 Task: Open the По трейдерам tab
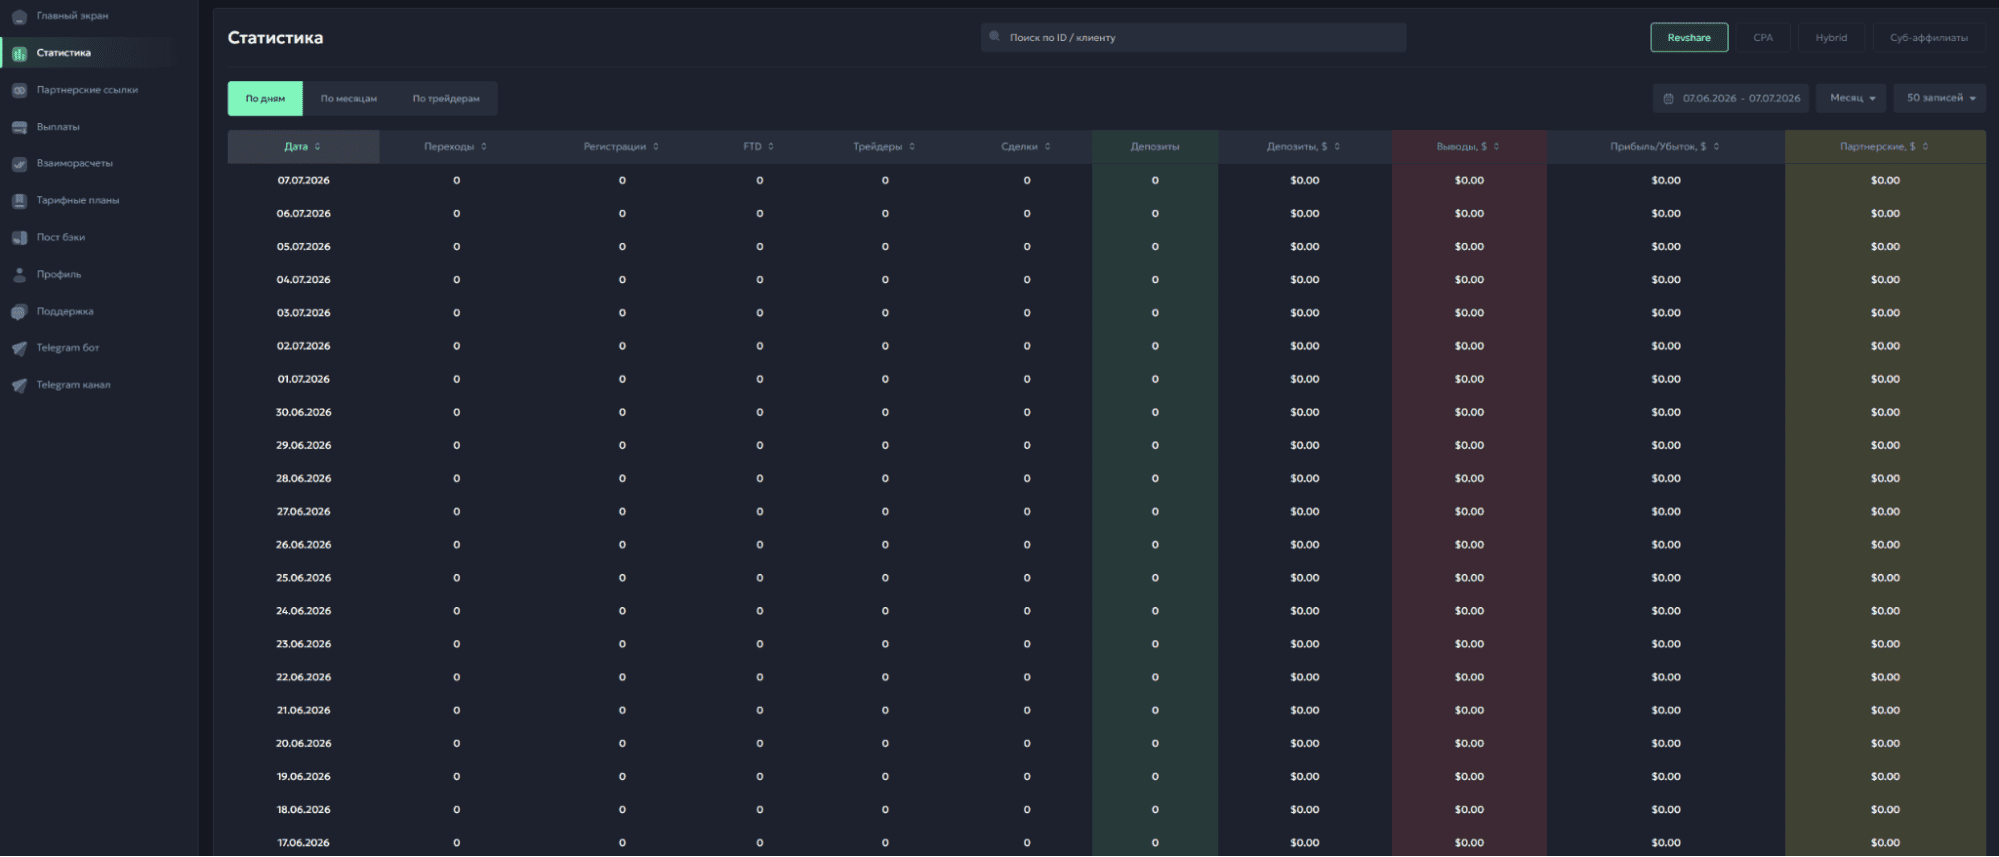(446, 98)
